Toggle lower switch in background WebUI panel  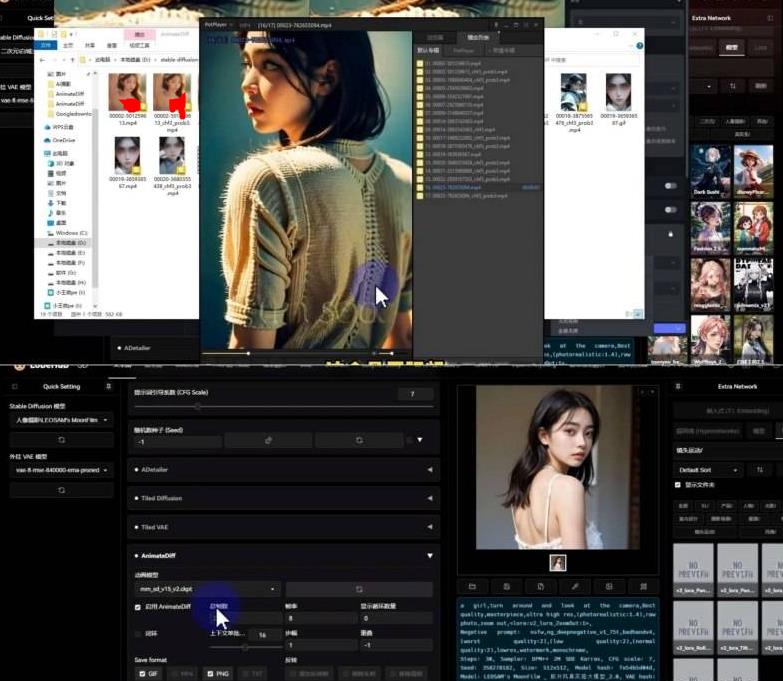click(x=671, y=210)
